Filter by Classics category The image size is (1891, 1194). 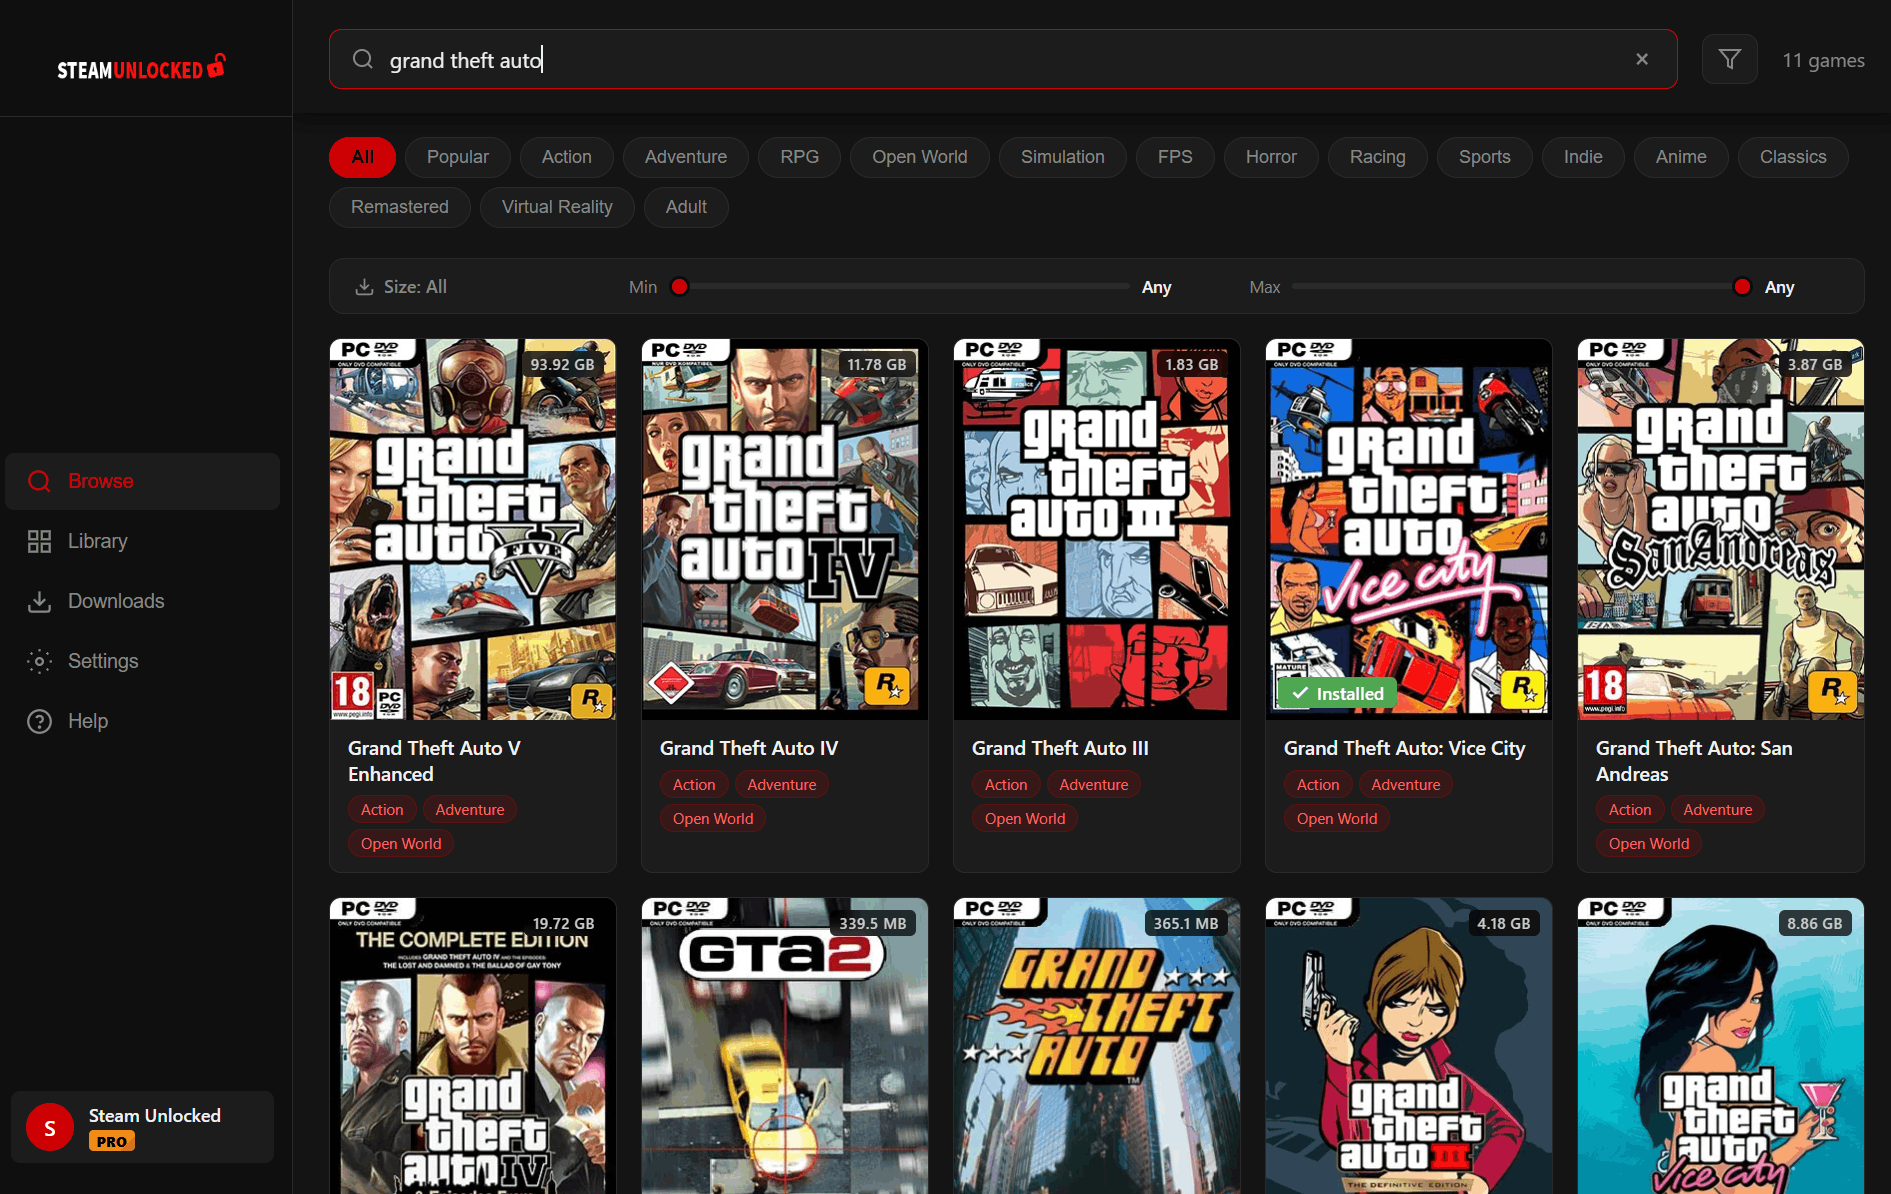pos(1793,157)
